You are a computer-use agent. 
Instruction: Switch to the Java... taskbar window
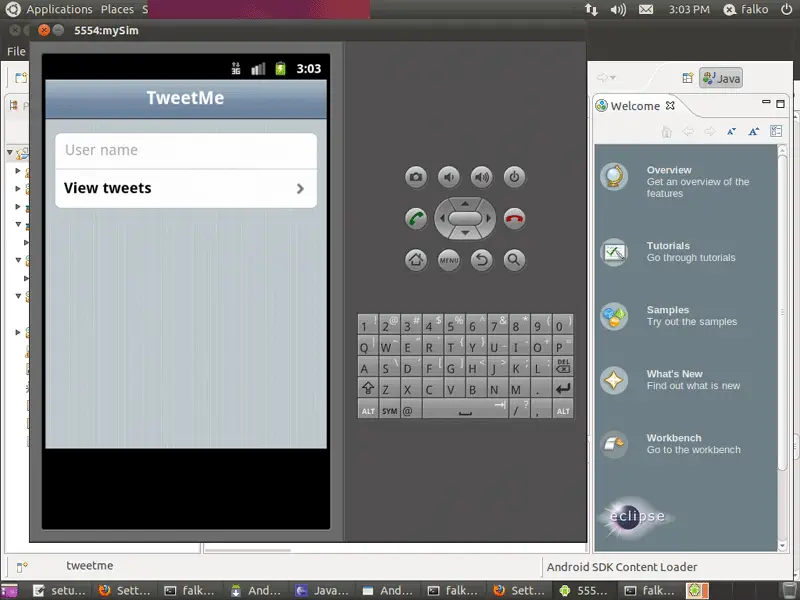coord(322,590)
